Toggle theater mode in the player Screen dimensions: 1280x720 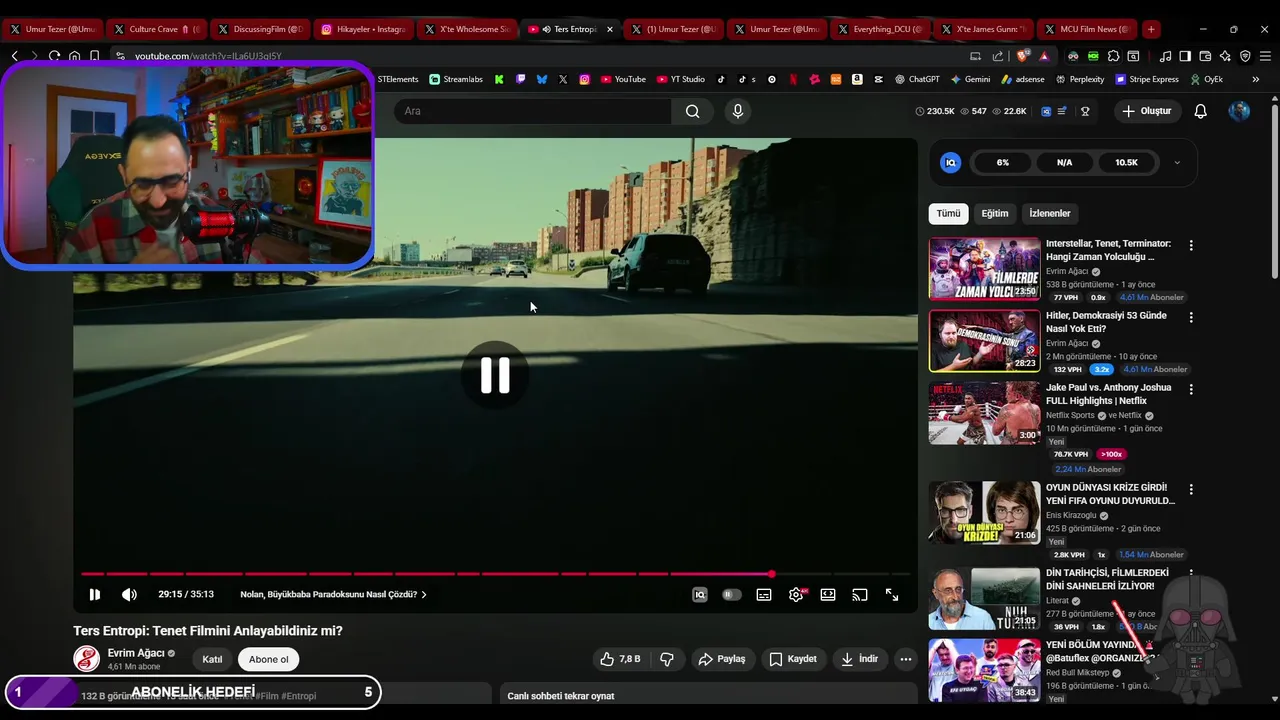(828, 594)
